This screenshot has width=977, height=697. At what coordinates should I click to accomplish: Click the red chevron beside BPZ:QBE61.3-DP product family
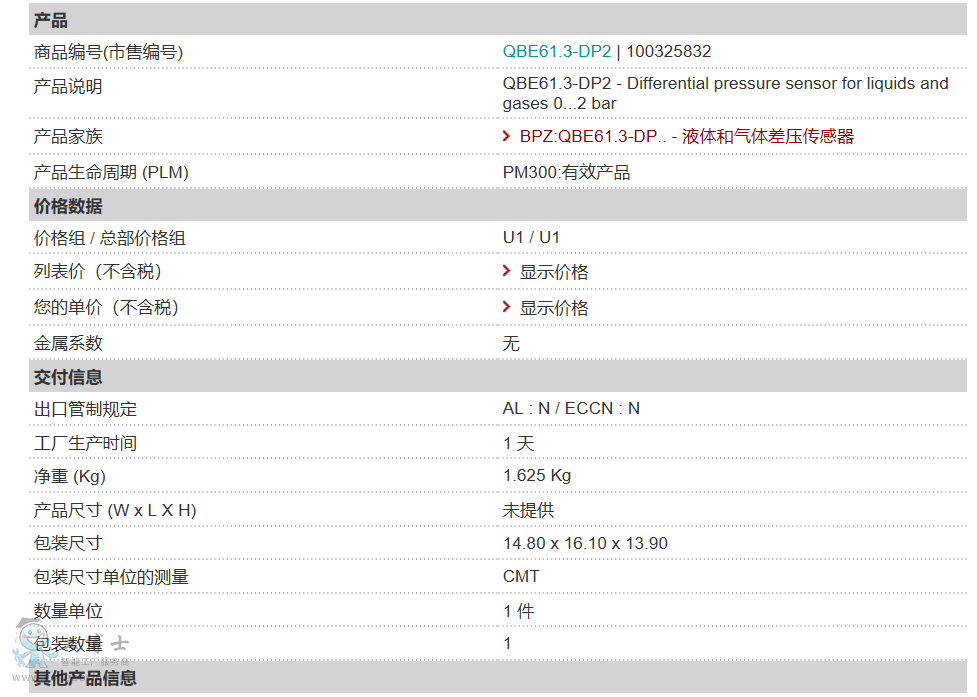(x=508, y=136)
